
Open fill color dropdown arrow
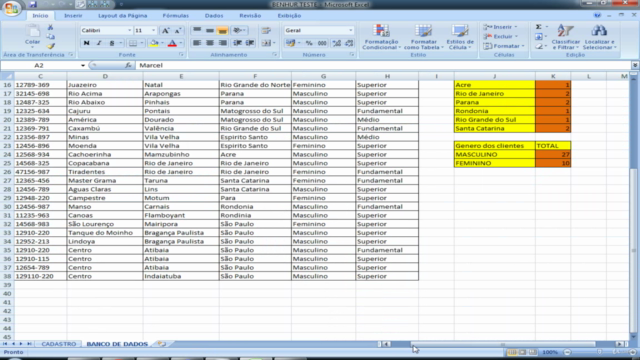(162, 43)
